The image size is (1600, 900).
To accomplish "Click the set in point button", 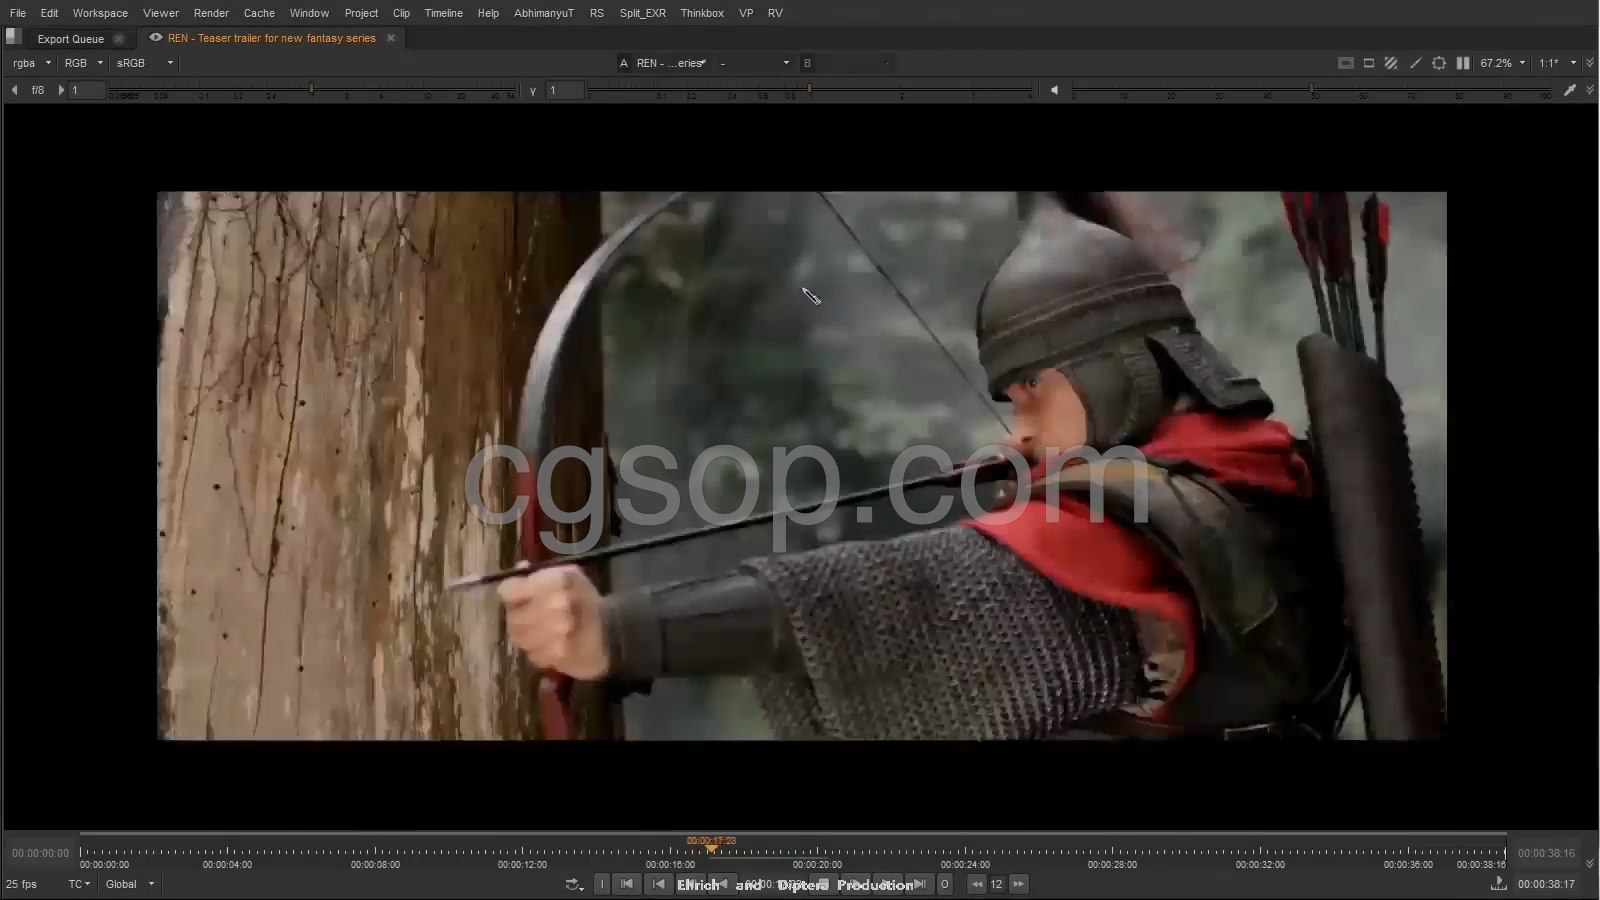I will click(602, 884).
